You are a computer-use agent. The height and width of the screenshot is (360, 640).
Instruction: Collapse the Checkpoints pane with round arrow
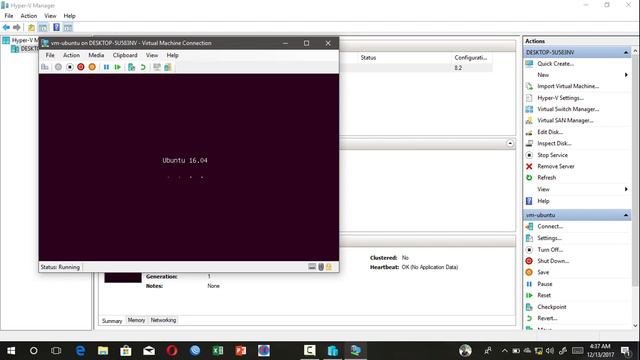(x=510, y=143)
